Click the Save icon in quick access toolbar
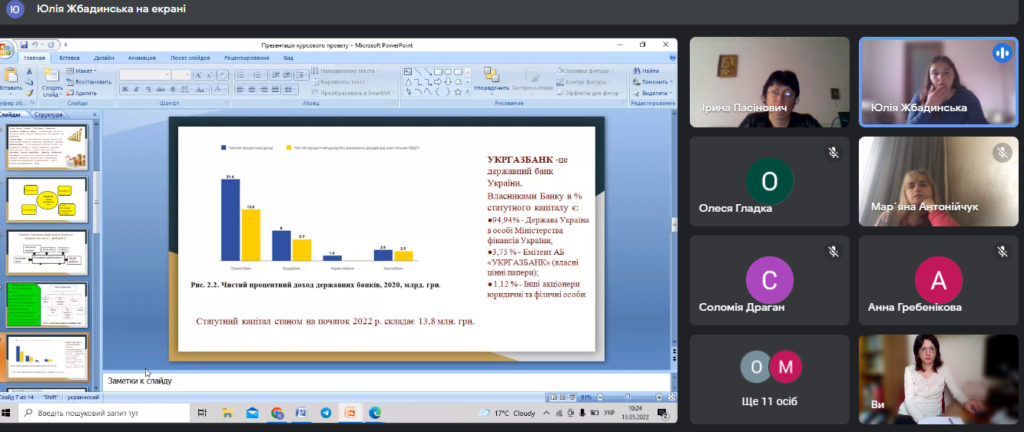The height and width of the screenshot is (432, 1024). (24, 45)
